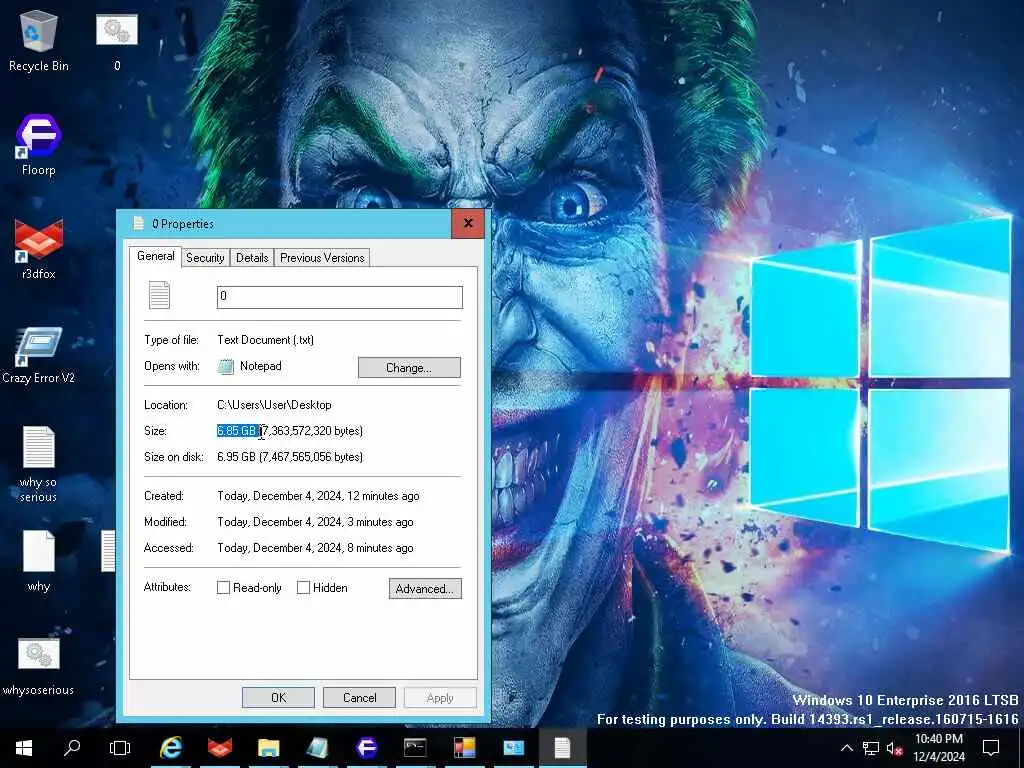
Task: Open network status tray icon
Action: [x=871, y=748]
